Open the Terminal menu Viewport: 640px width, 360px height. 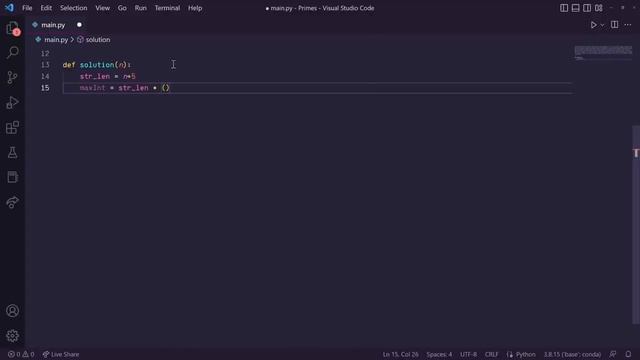tap(167, 8)
